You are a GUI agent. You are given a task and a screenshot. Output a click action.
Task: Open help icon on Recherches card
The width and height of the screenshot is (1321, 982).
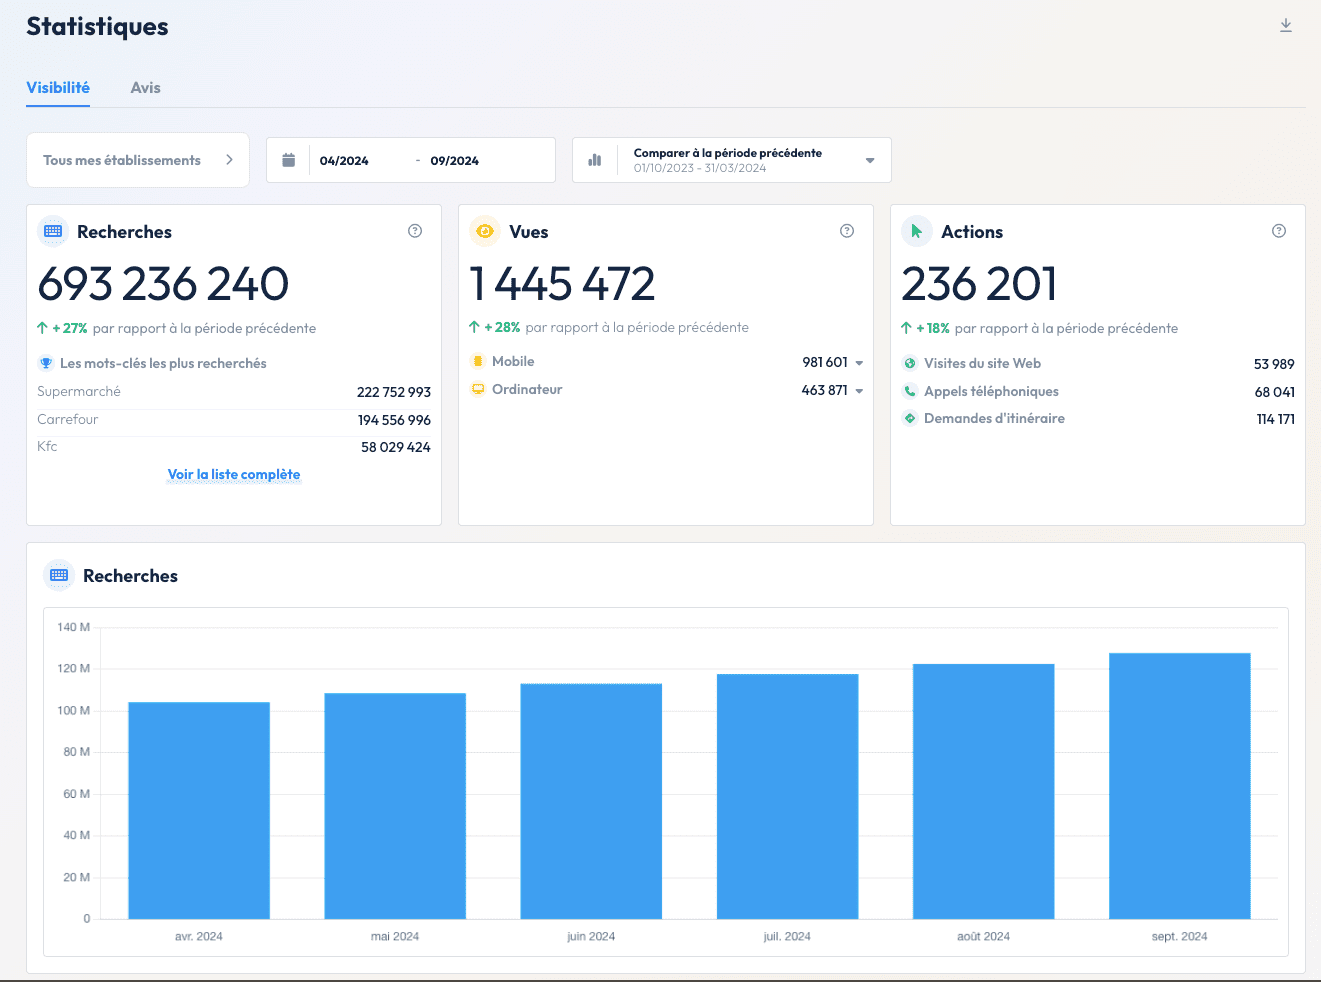[x=415, y=231]
